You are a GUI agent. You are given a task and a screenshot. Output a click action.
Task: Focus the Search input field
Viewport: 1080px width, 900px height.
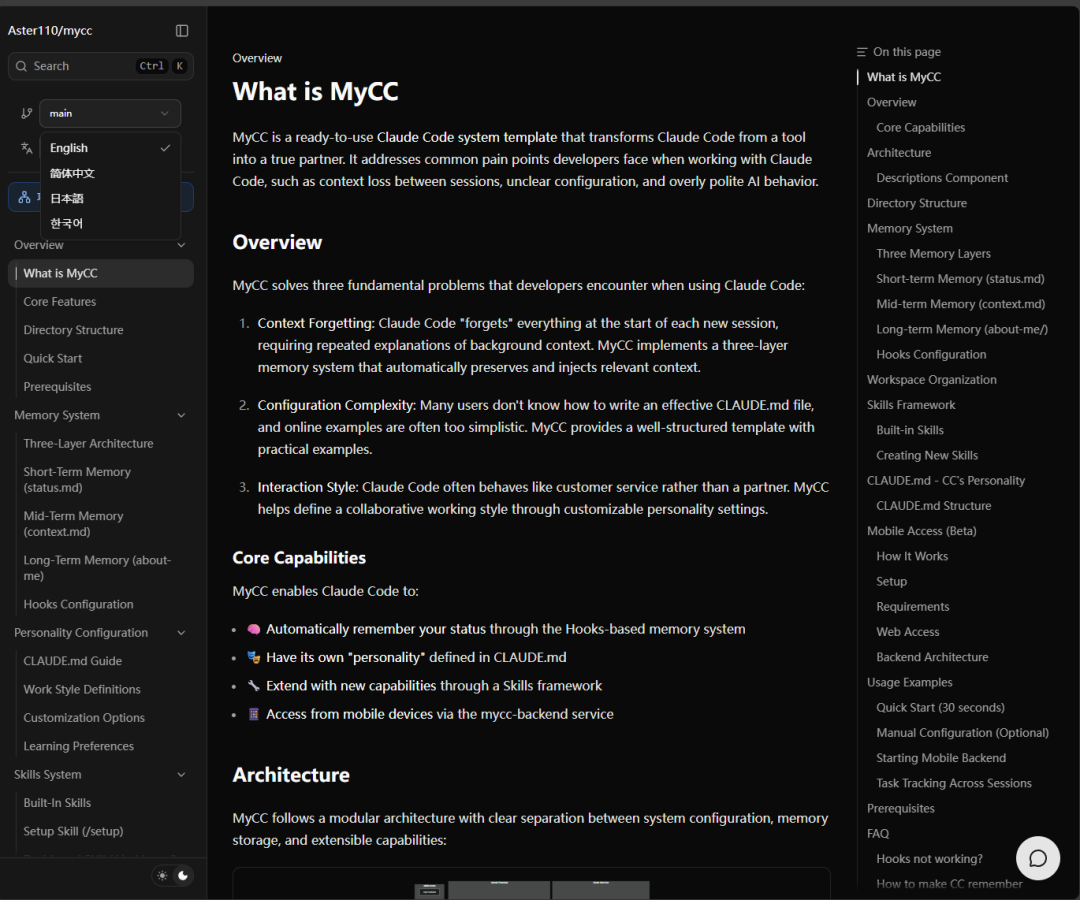tap(101, 66)
